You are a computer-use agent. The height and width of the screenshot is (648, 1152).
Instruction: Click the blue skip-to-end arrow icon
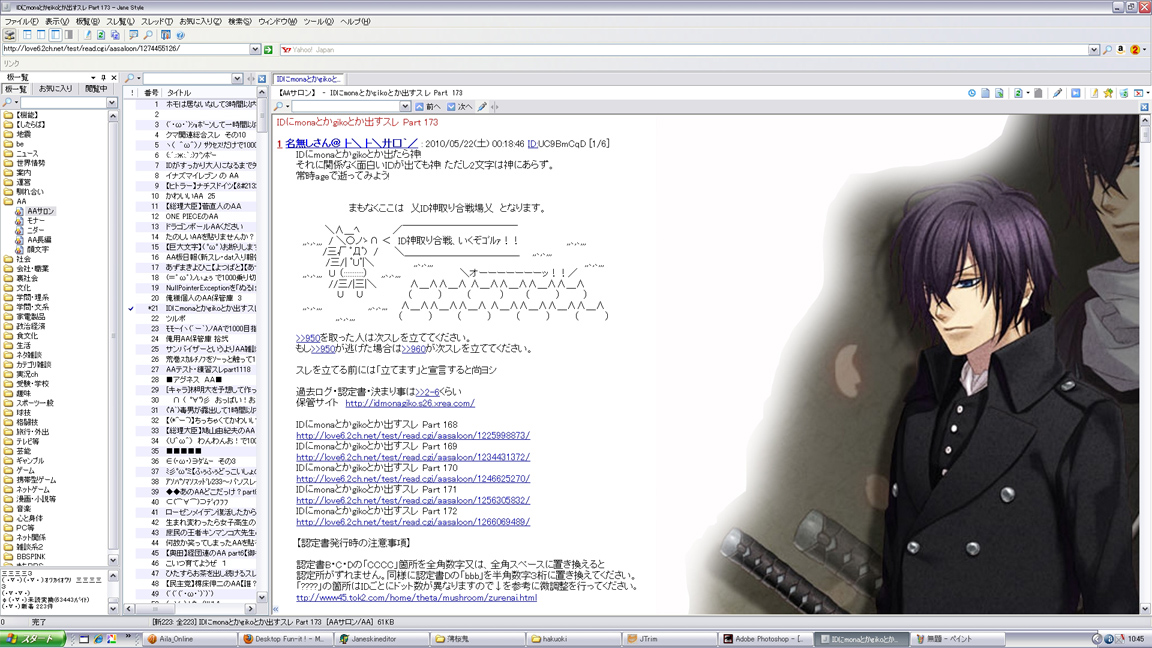[x=1076, y=93]
